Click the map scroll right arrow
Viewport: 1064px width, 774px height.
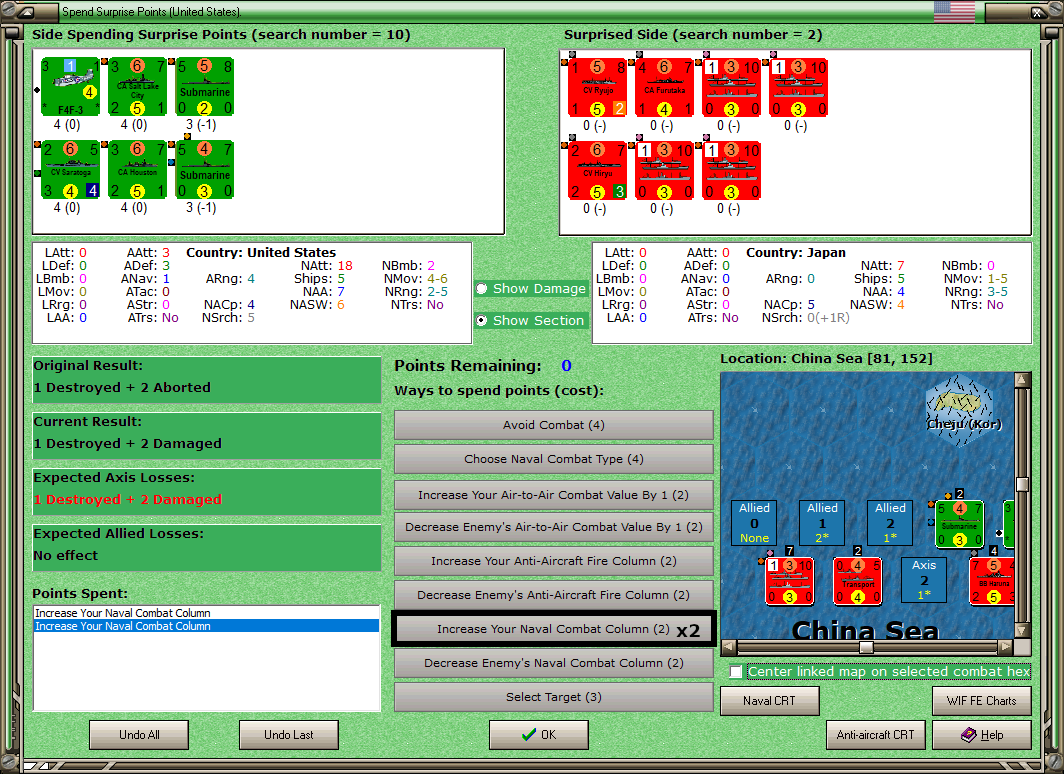click(1006, 647)
